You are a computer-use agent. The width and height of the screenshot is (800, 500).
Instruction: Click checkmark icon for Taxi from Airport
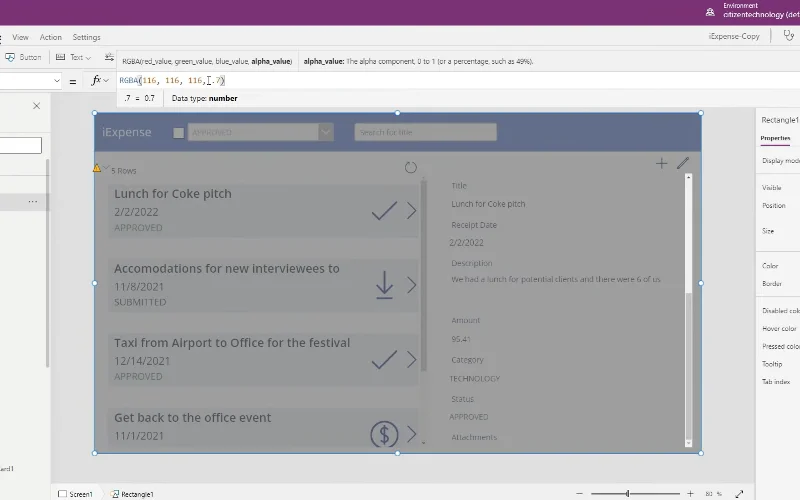384,360
